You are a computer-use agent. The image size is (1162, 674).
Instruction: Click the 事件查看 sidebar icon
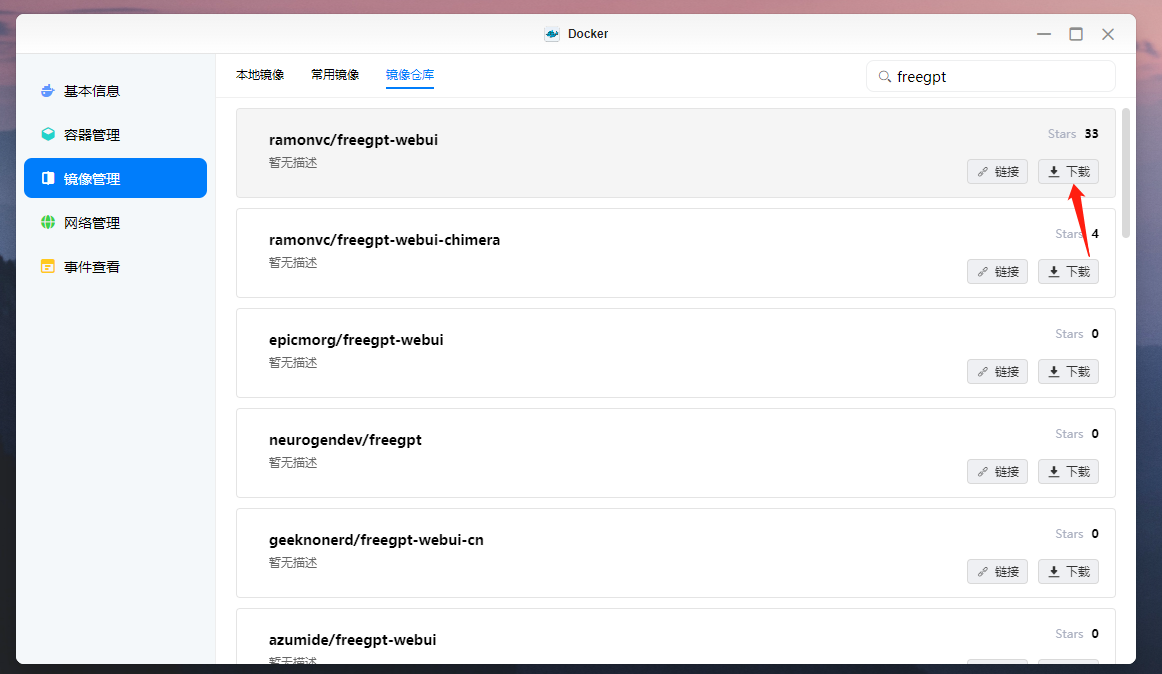point(47,267)
